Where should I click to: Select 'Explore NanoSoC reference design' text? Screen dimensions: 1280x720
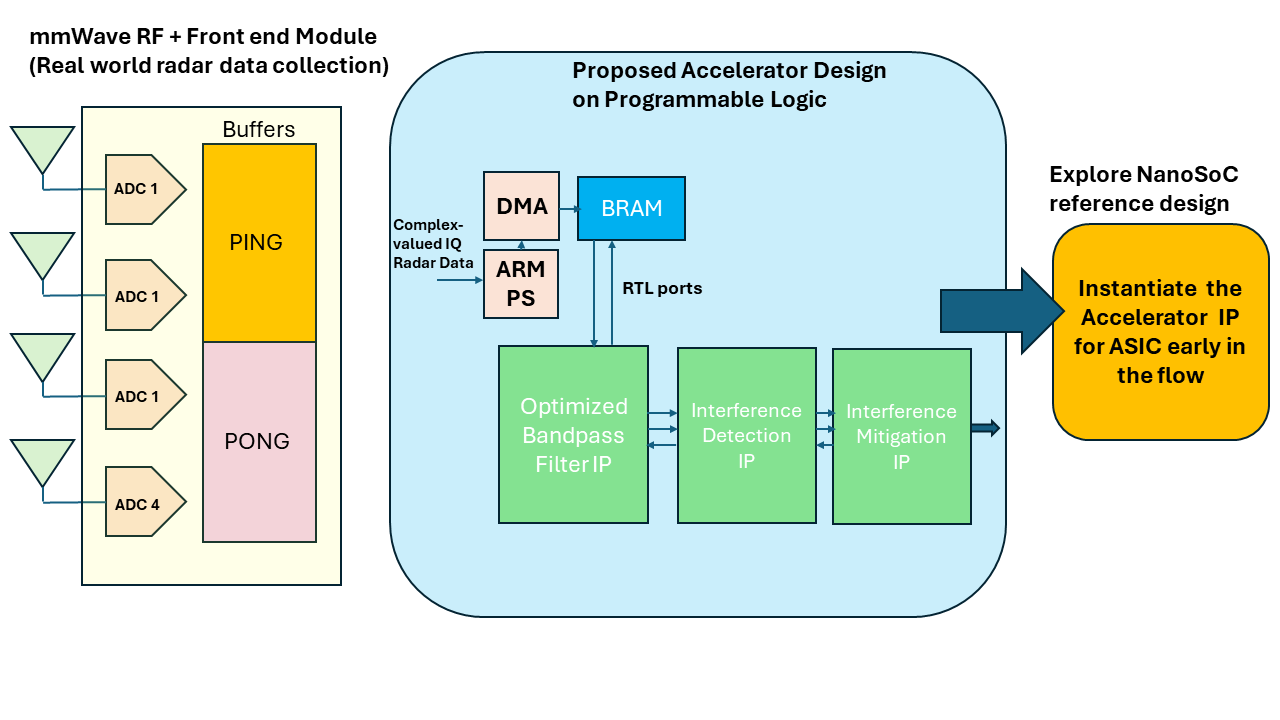tap(1143, 189)
